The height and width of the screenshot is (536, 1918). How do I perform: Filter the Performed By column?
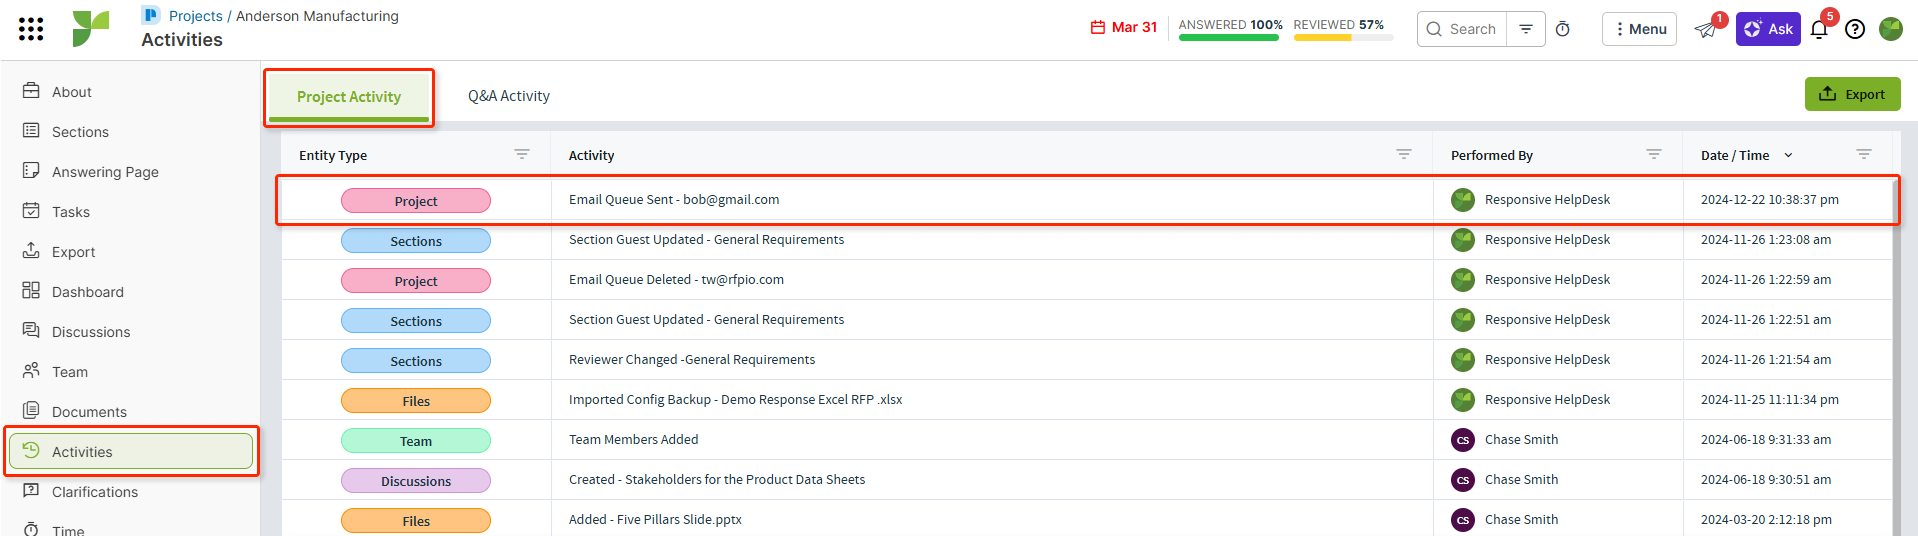[1654, 154]
